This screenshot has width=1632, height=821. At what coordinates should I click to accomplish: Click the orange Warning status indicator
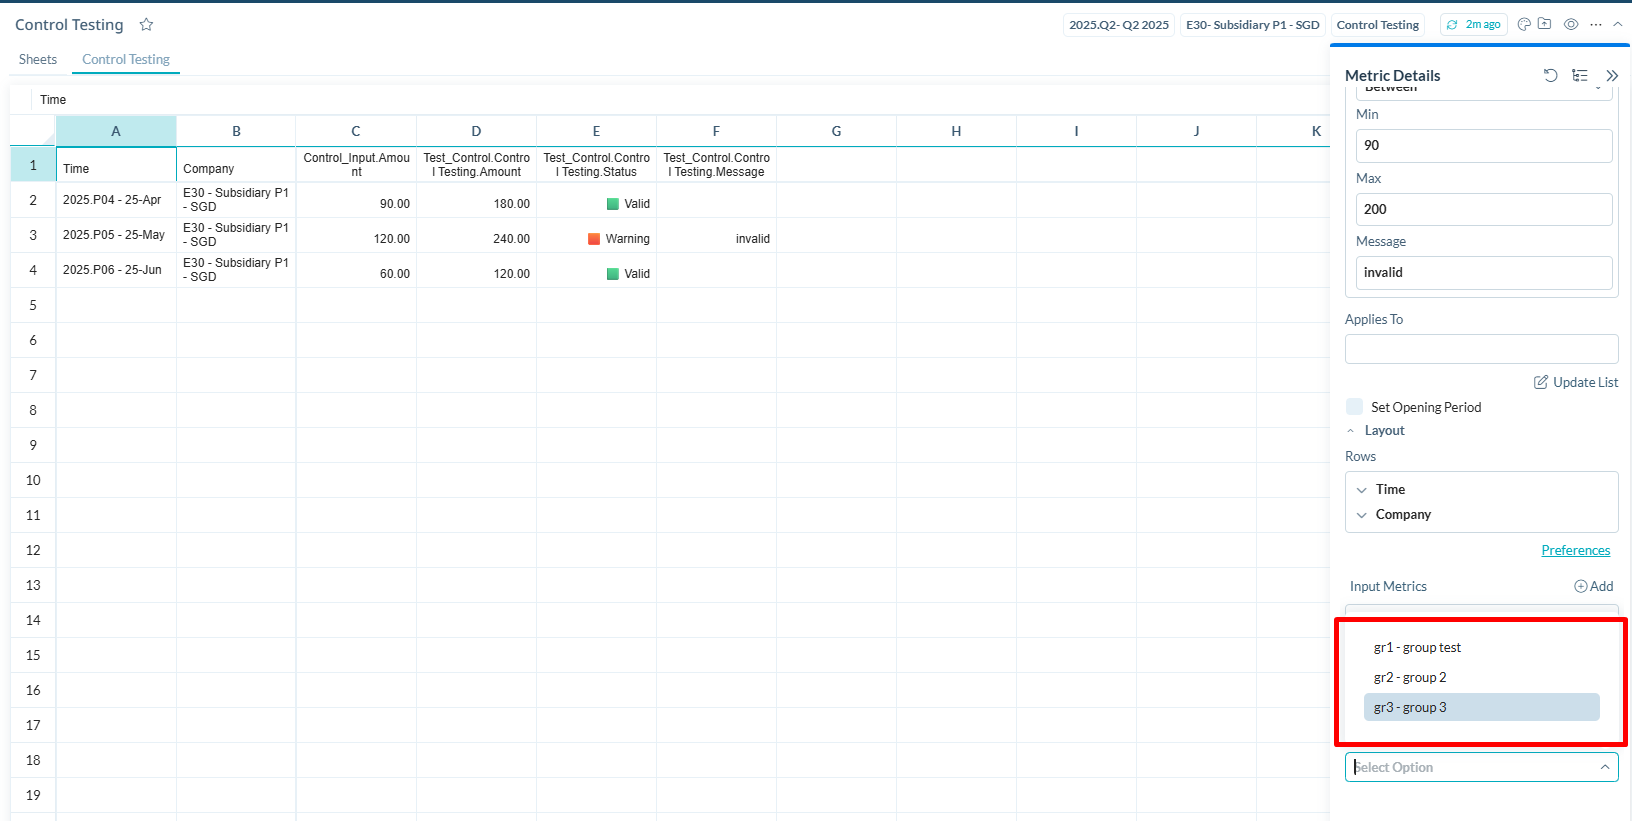pyautogui.click(x=594, y=239)
